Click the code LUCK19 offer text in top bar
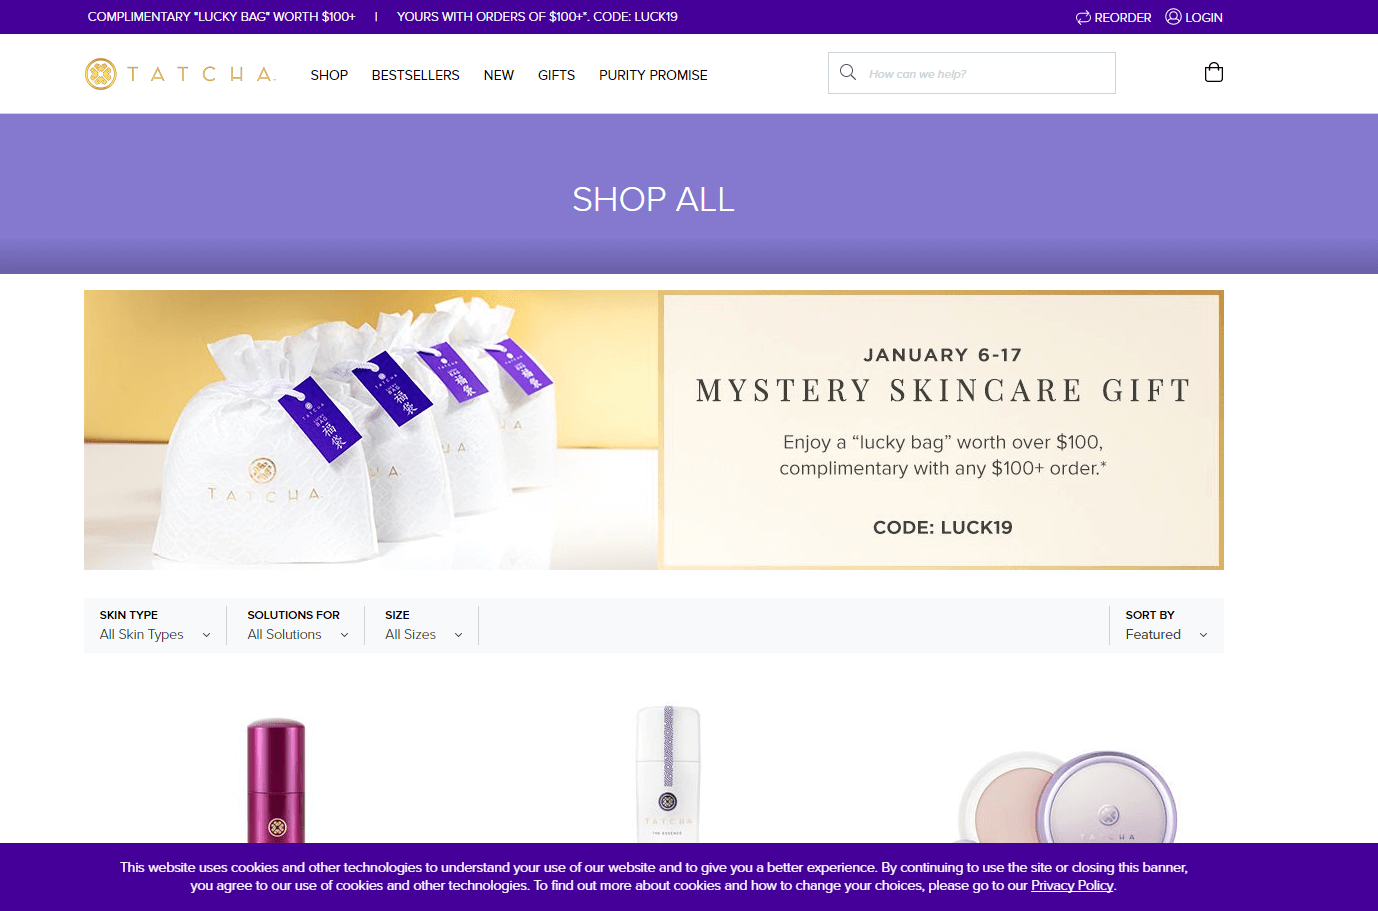The height and width of the screenshot is (911, 1378). (537, 17)
